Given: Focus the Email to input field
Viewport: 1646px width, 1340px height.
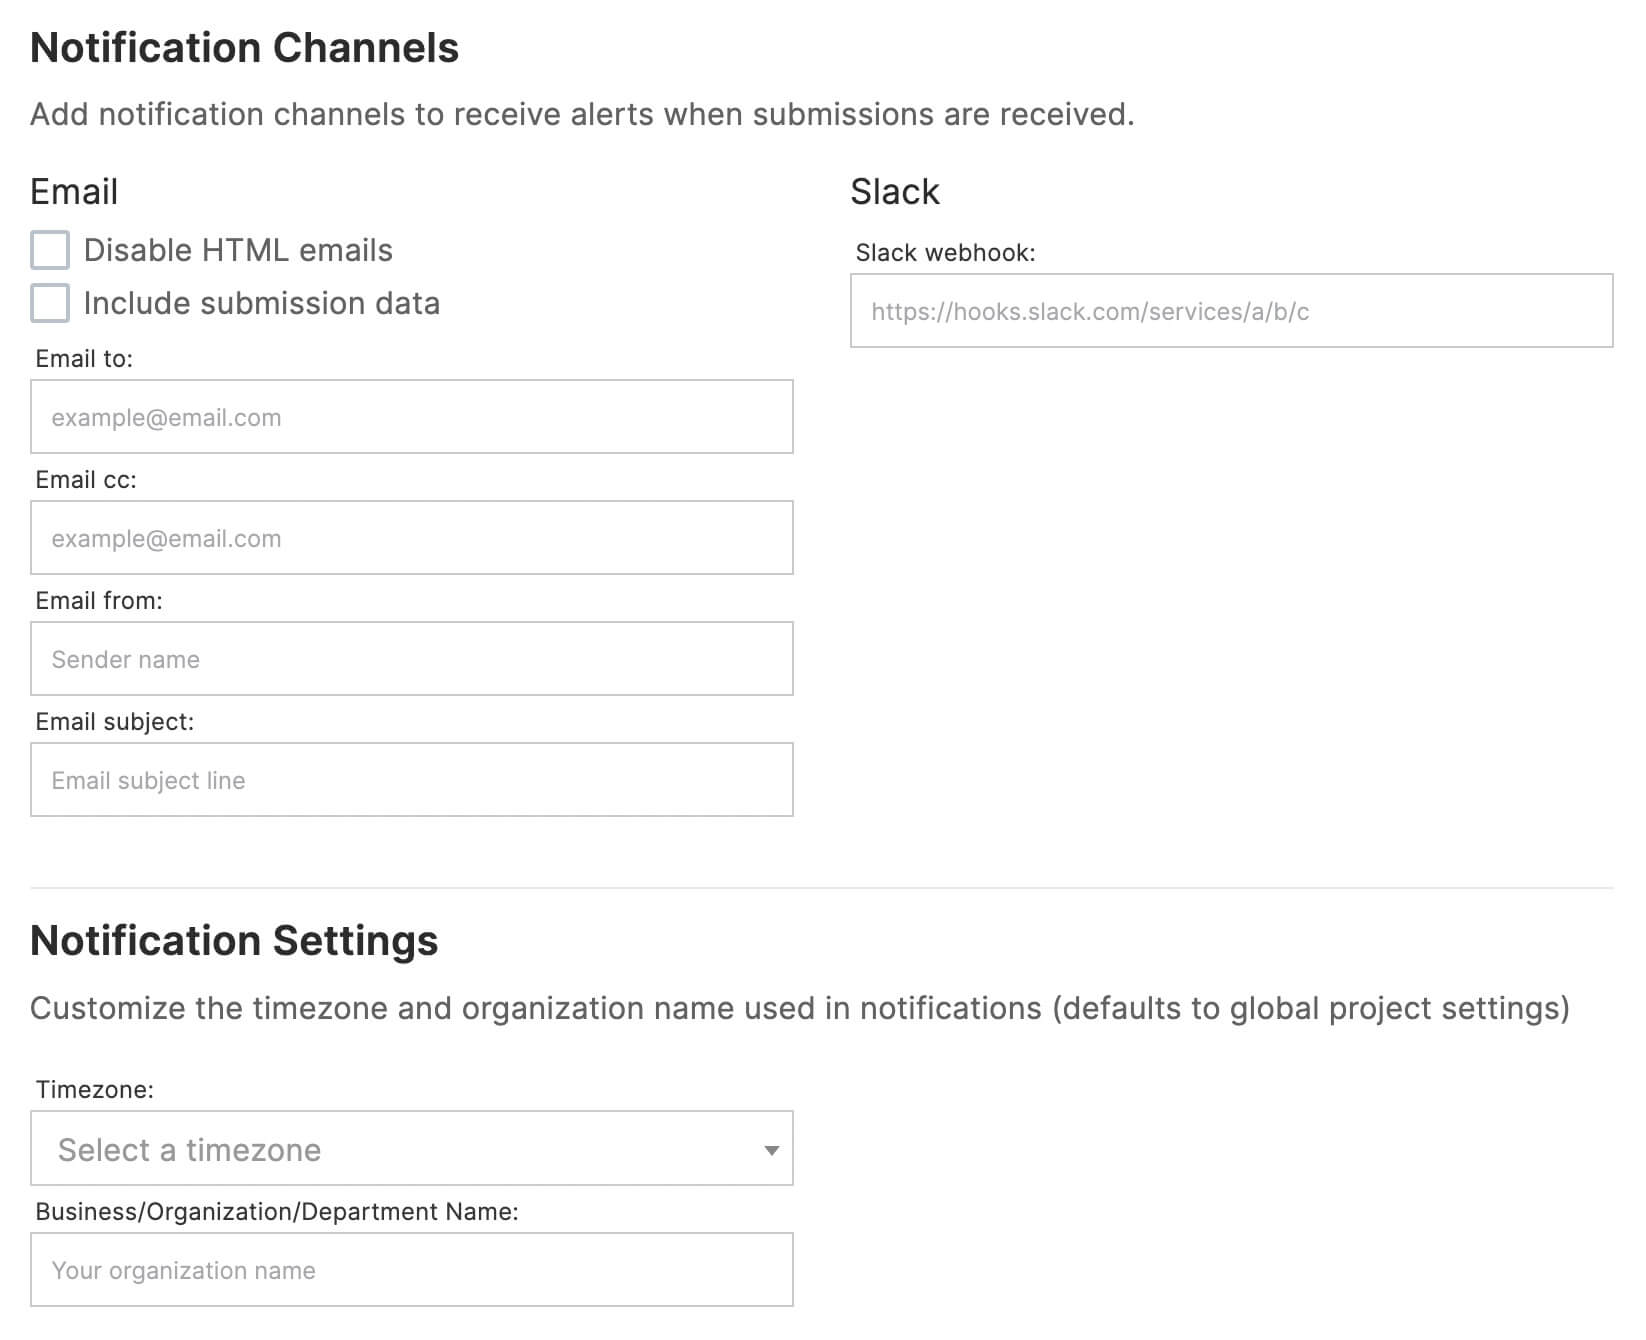Looking at the screenshot, I should point(412,417).
